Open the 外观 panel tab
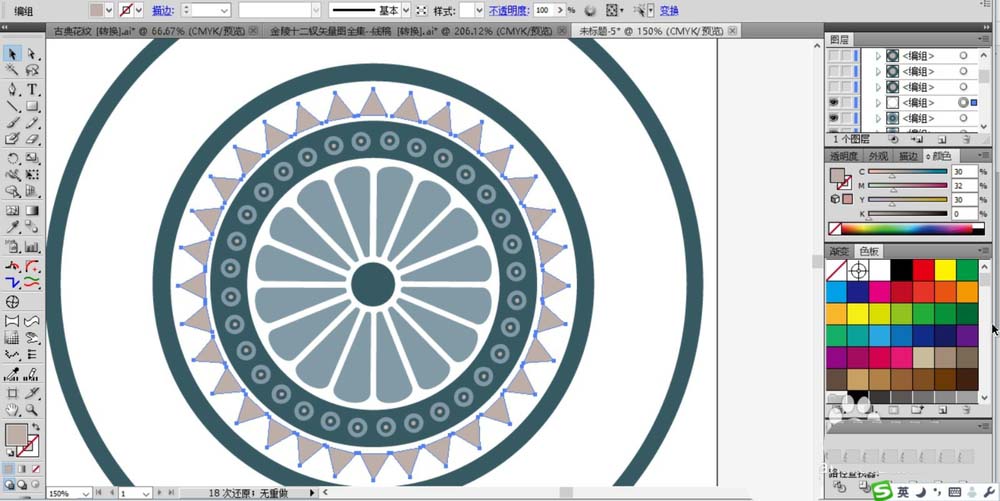Image resolution: width=1000 pixels, height=501 pixels. tap(878, 156)
